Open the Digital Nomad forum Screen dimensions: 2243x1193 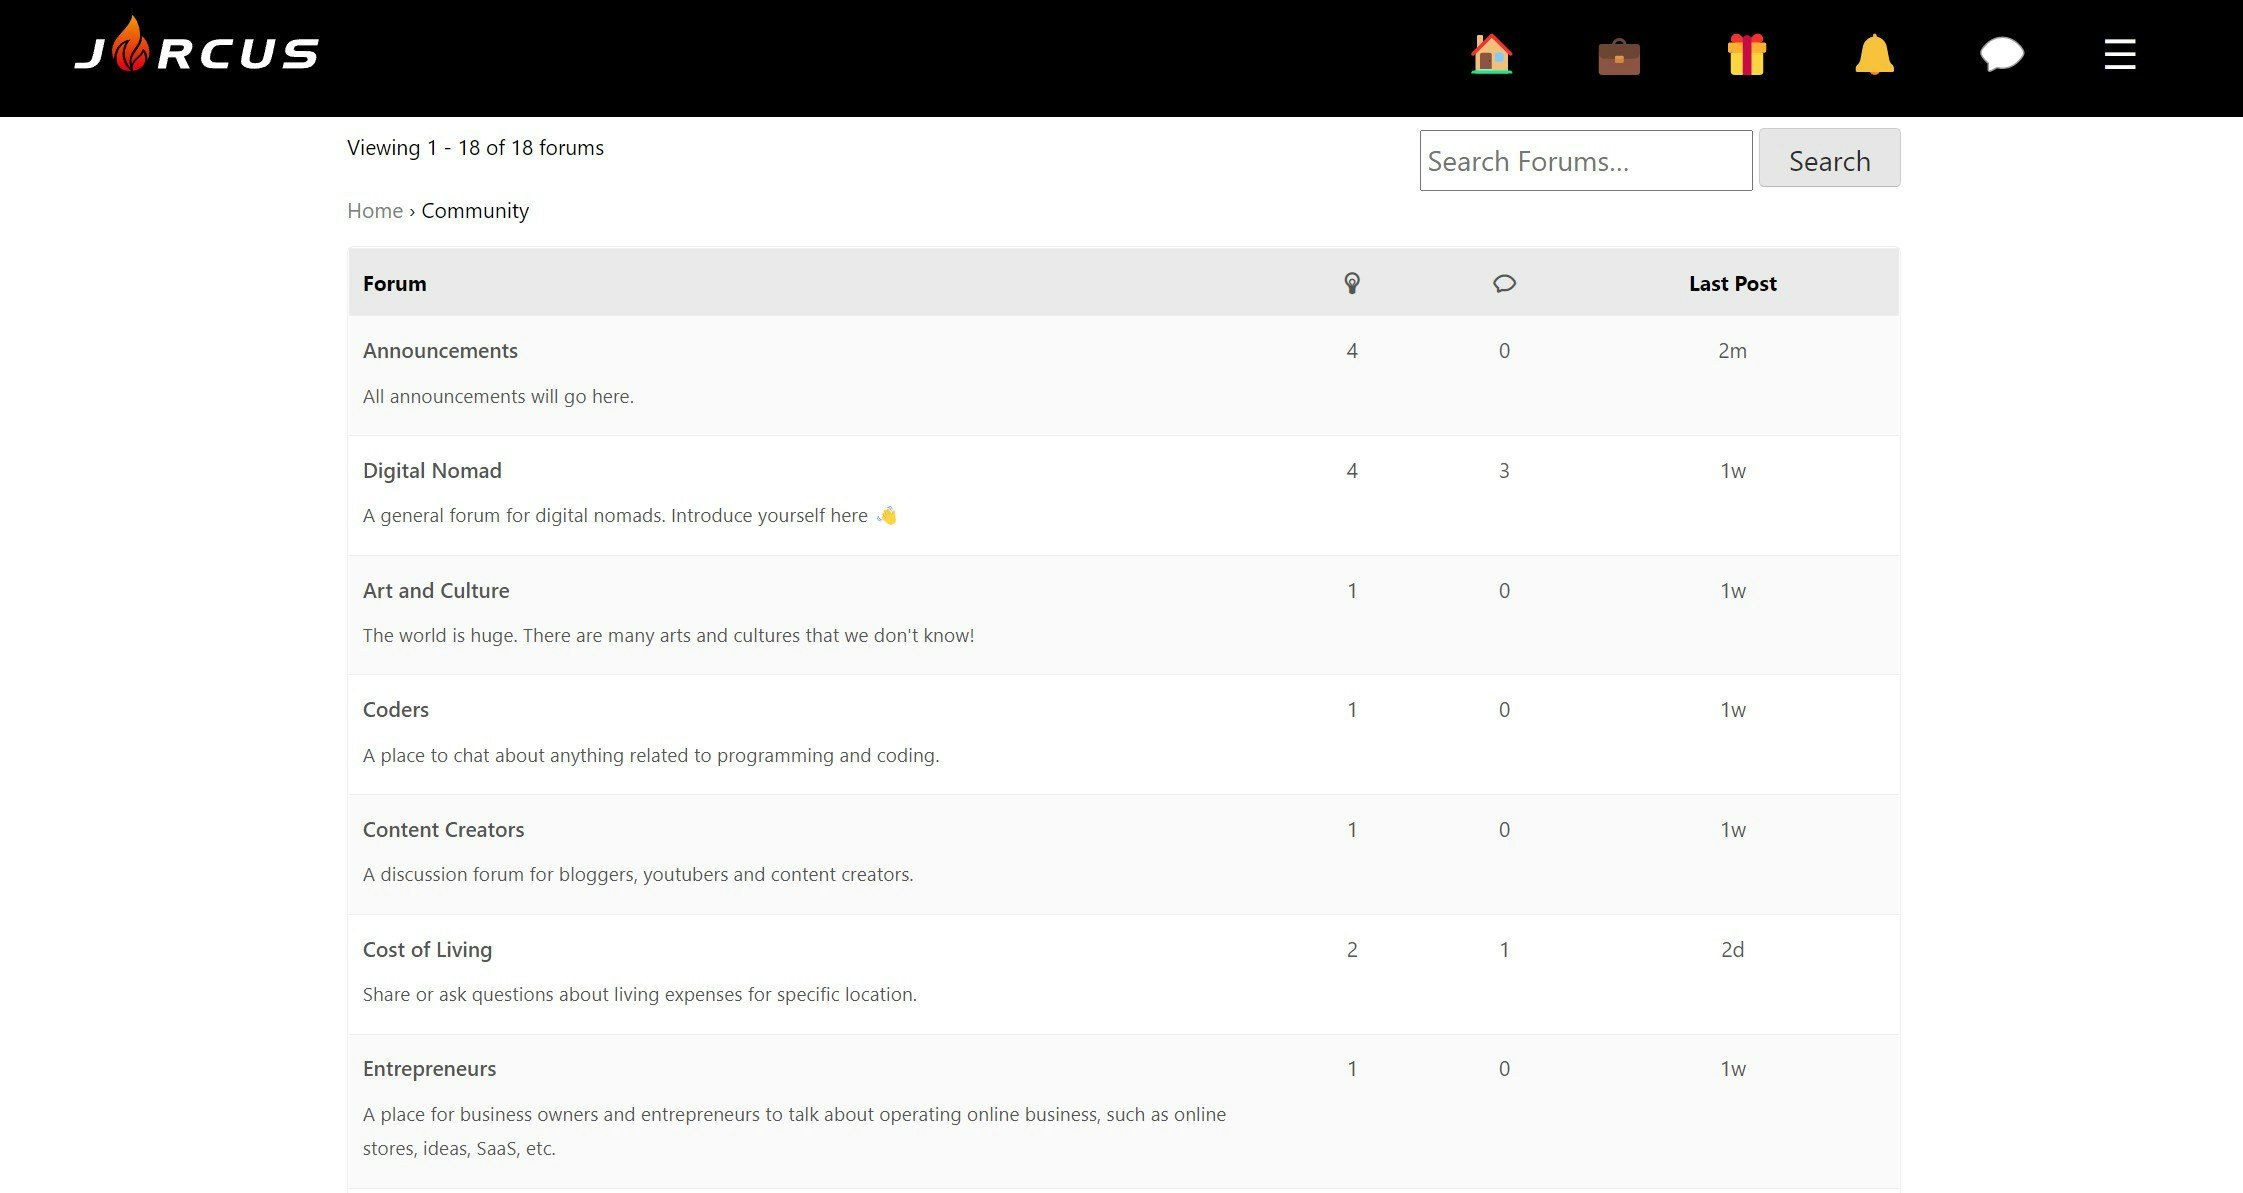[x=432, y=471]
